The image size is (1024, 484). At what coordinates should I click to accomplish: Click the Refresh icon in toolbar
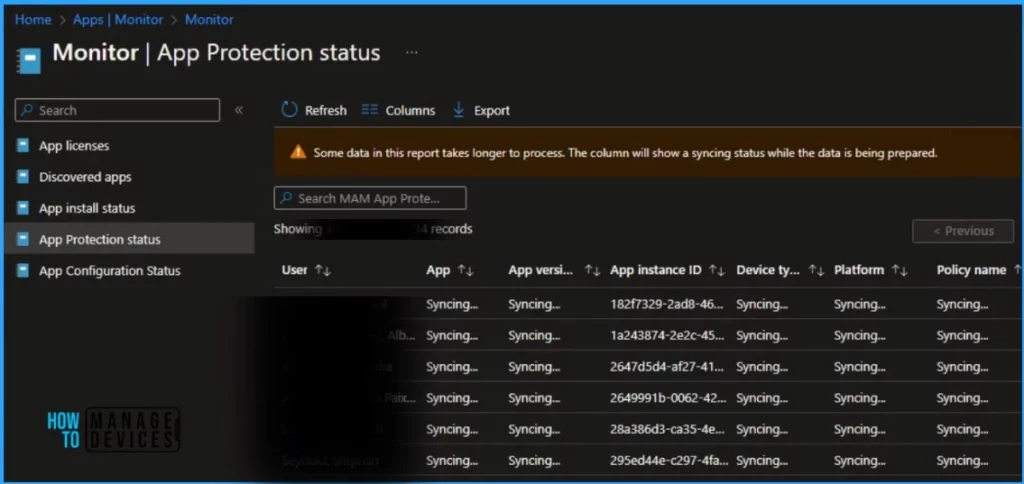[x=289, y=110]
